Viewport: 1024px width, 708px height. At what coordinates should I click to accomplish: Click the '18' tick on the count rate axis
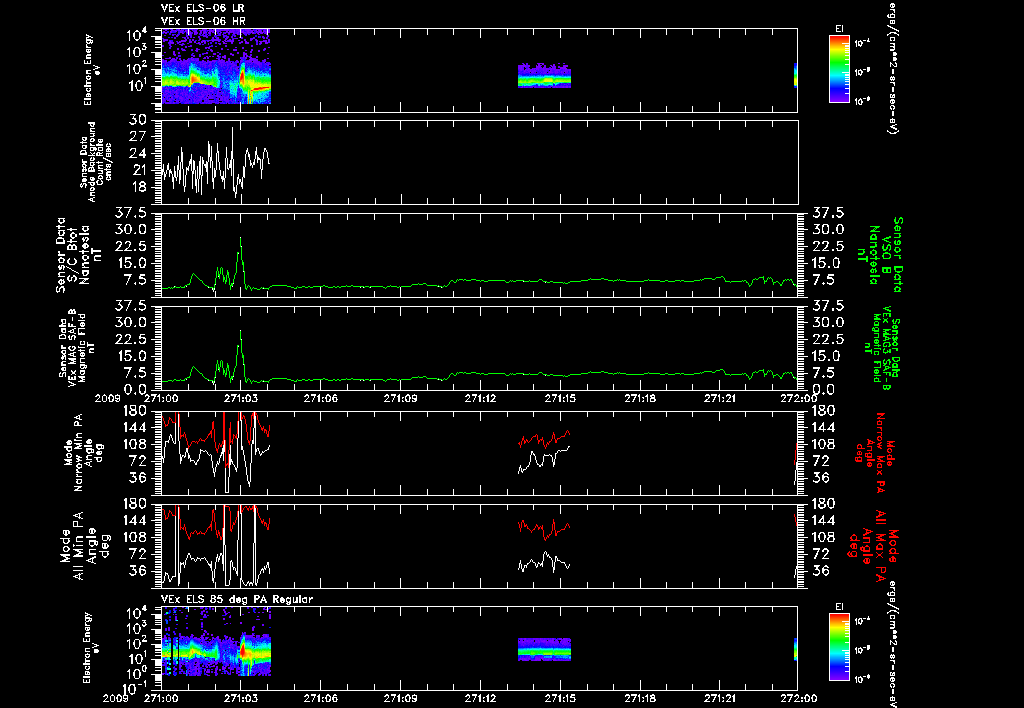click(x=138, y=187)
